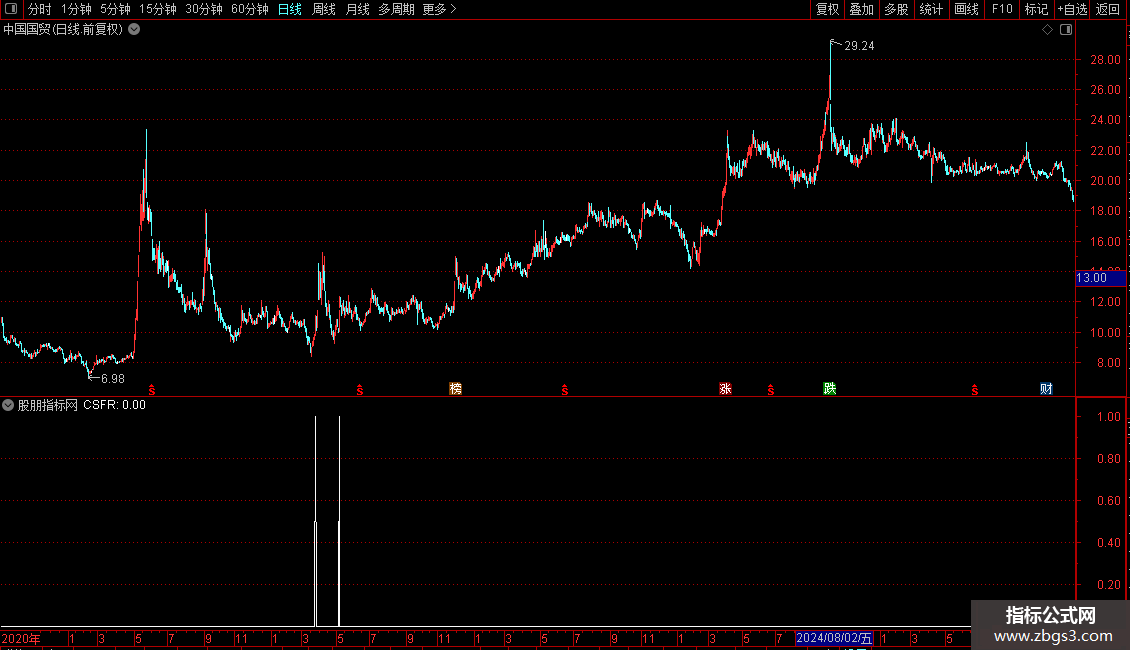1130x650 pixels.
Task: Click the 29.24 high price label
Action: pos(859,45)
